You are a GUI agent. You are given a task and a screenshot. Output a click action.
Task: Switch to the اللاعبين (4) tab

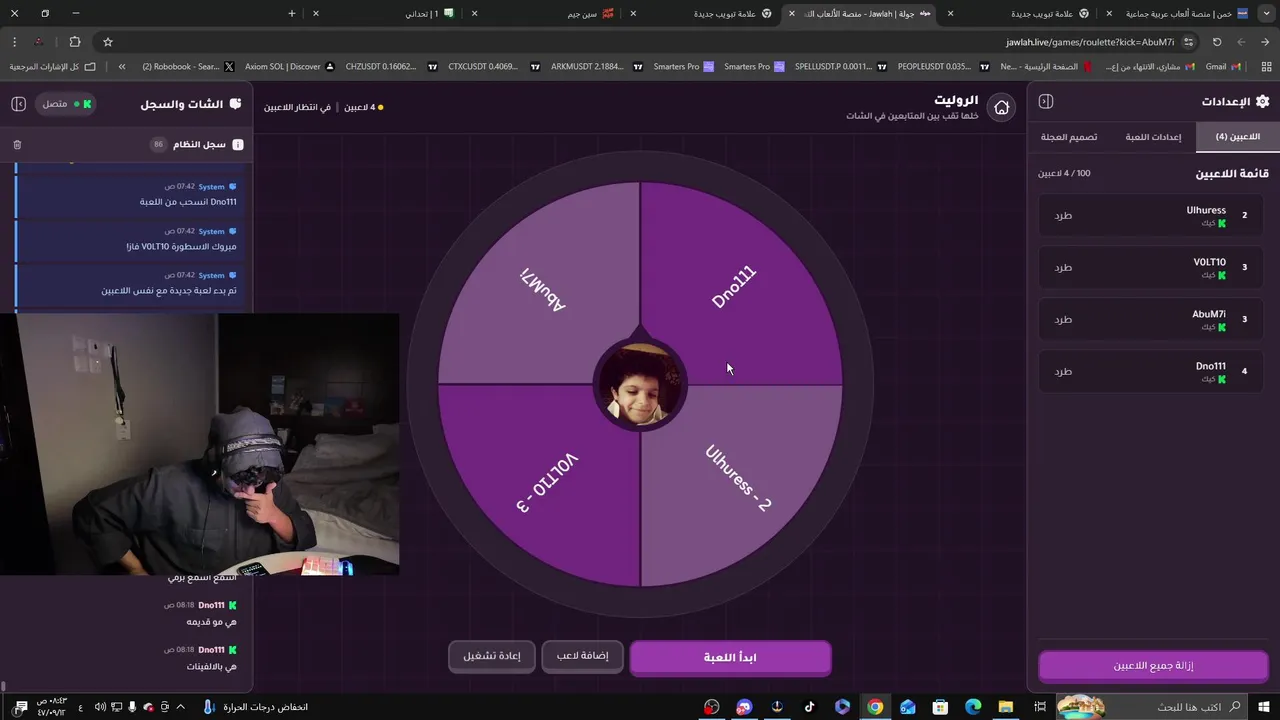(1237, 137)
